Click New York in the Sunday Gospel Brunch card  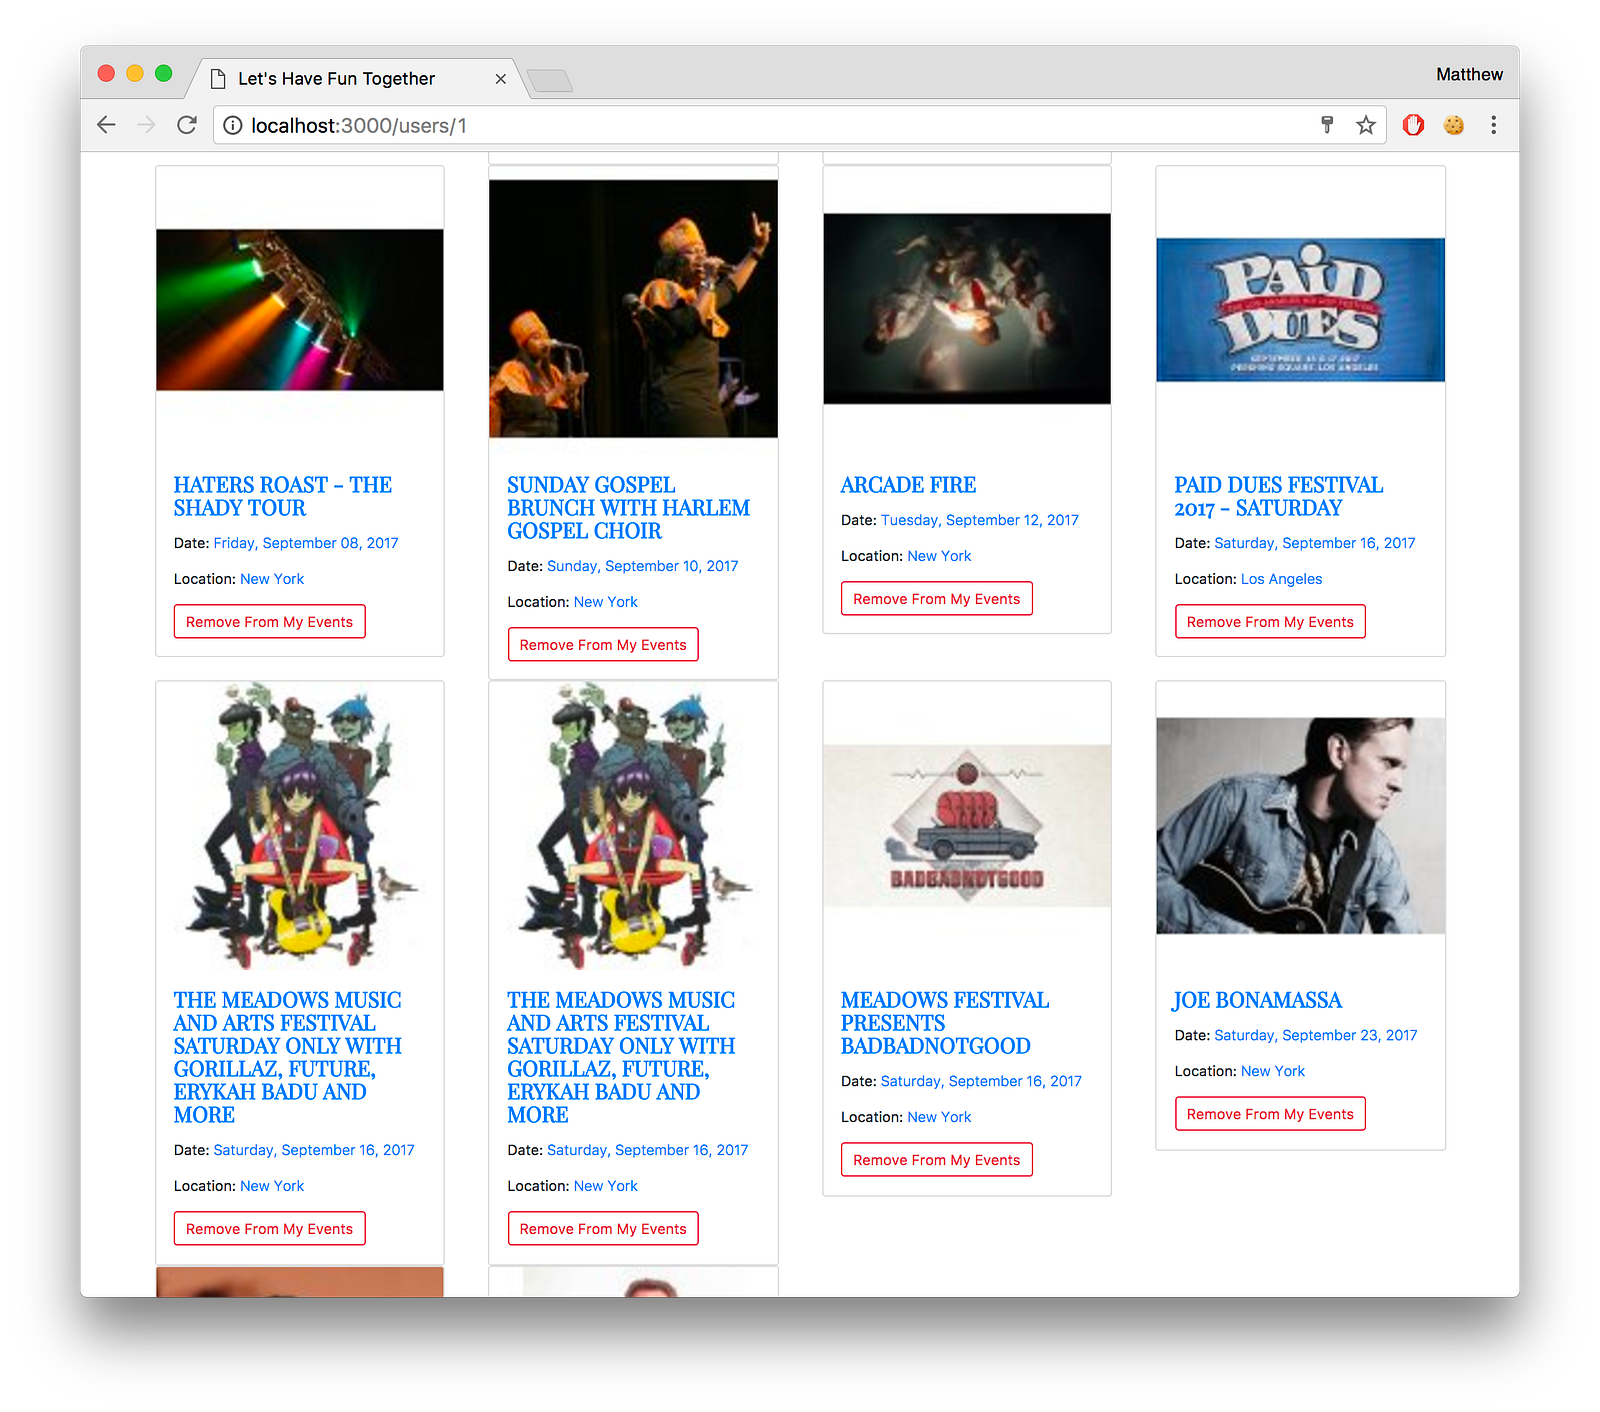606,602
